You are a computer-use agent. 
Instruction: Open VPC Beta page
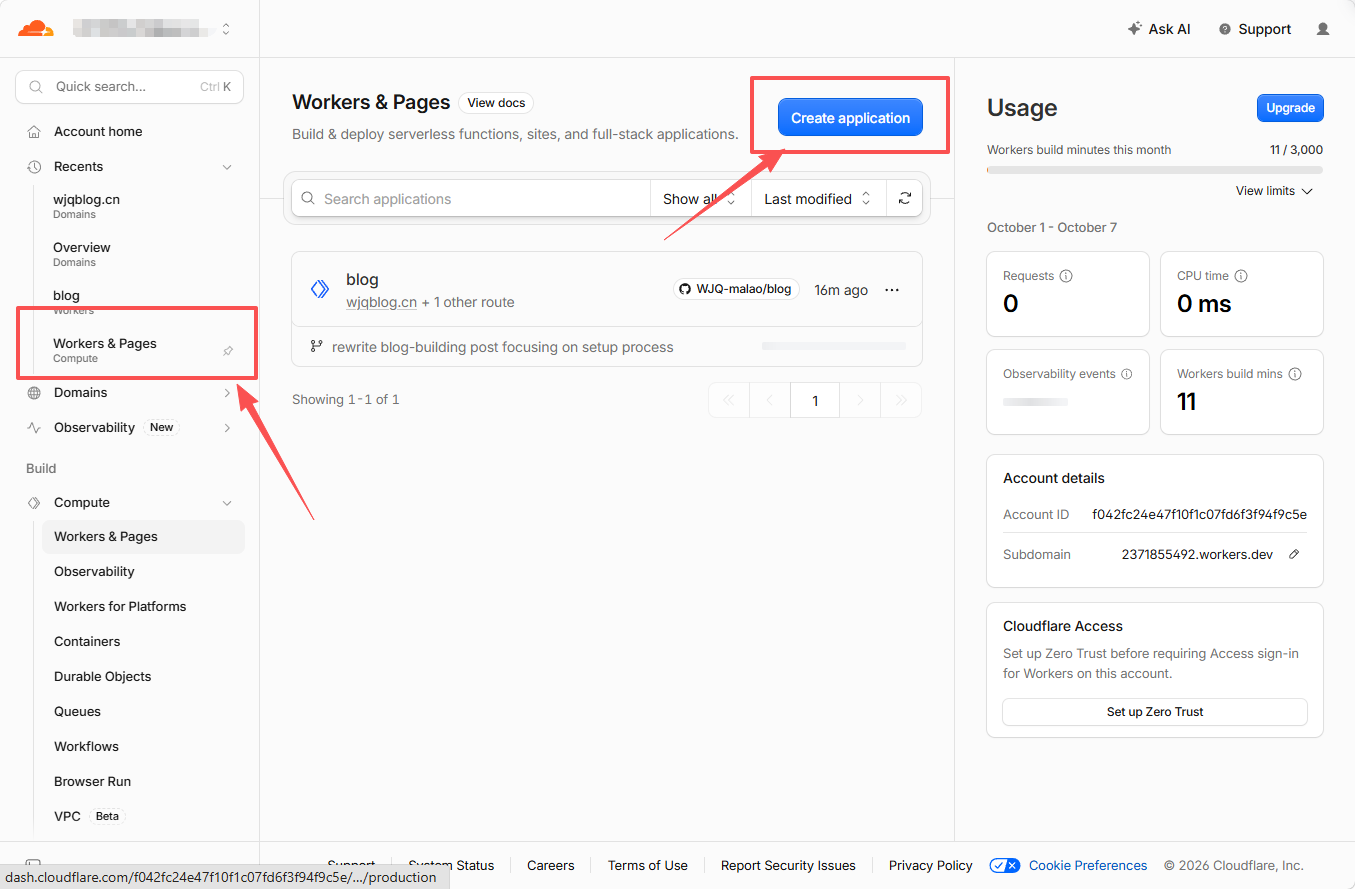coord(88,816)
